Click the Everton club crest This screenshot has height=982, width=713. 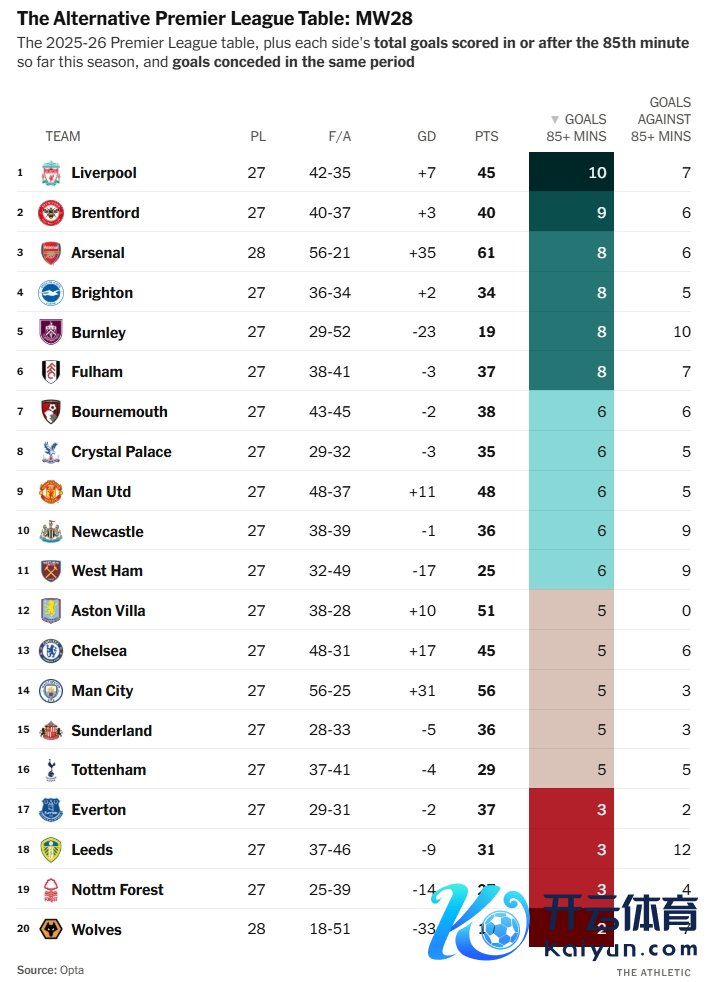tap(50, 810)
